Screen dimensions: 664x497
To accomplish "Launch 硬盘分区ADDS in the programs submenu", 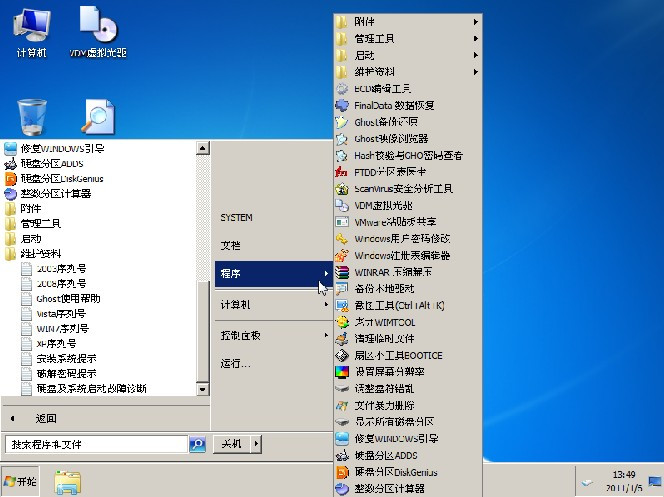I will click(x=408, y=456).
